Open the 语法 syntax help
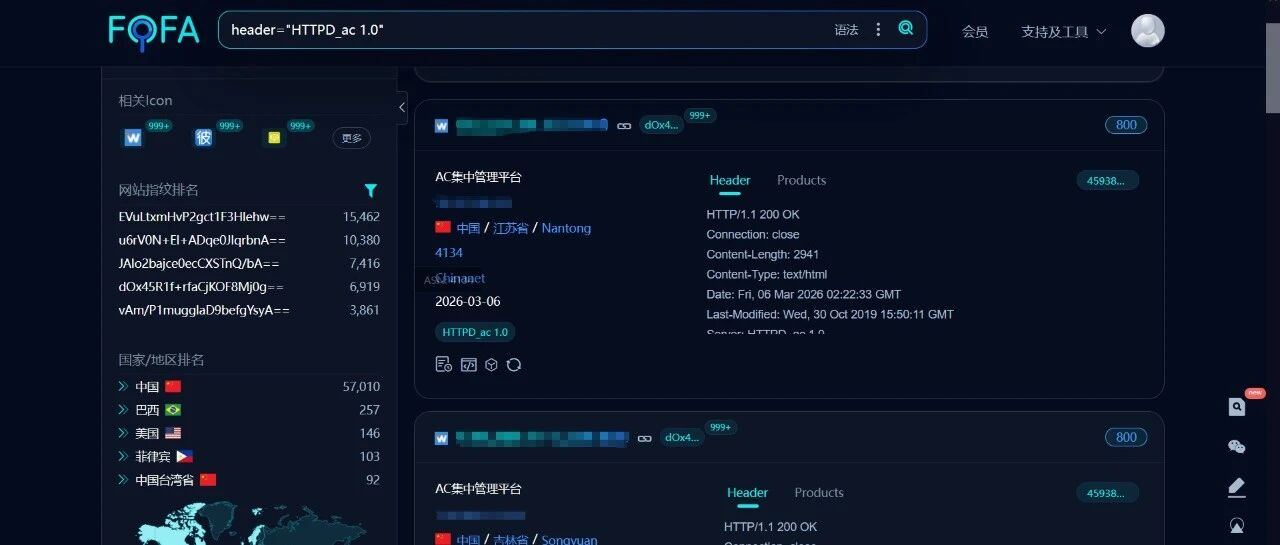The width and height of the screenshot is (1280, 545). coord(846,30)
